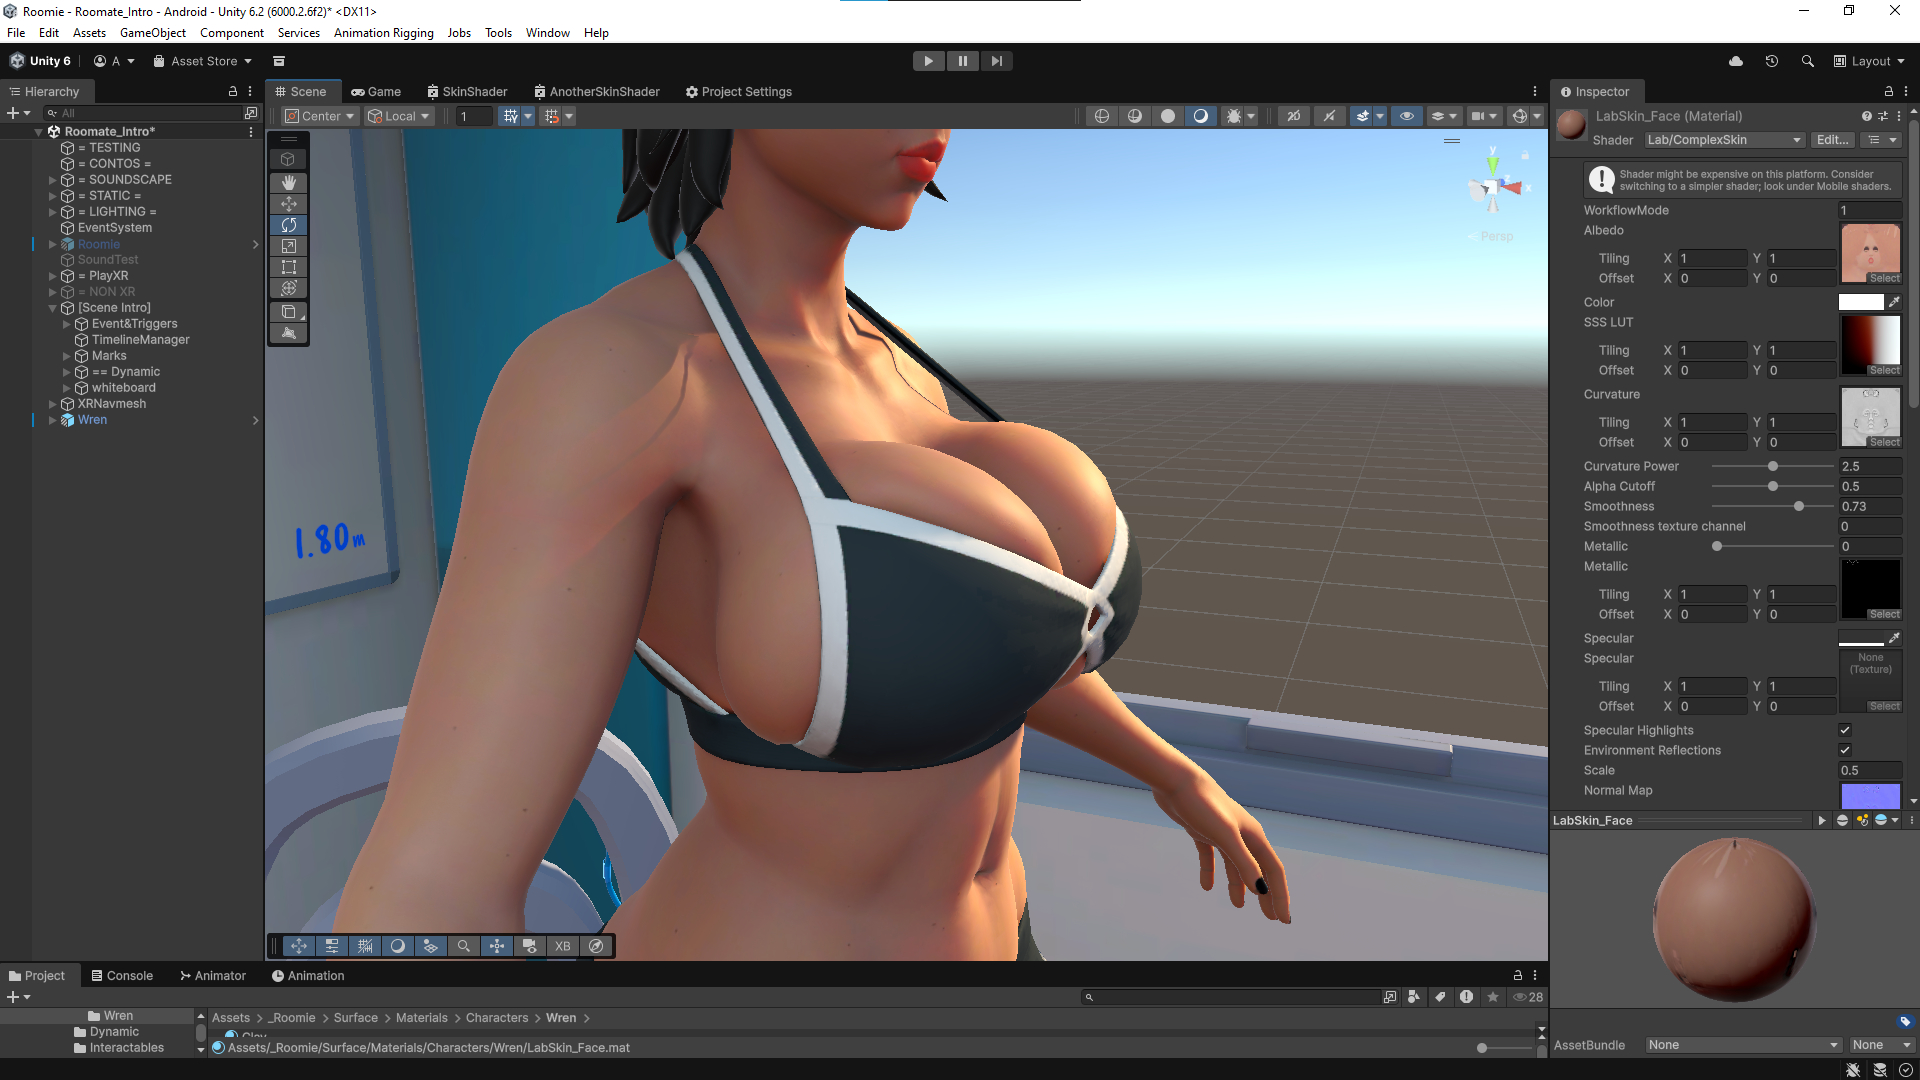Select the Move tool in scene toolbar

pos(288,204)
